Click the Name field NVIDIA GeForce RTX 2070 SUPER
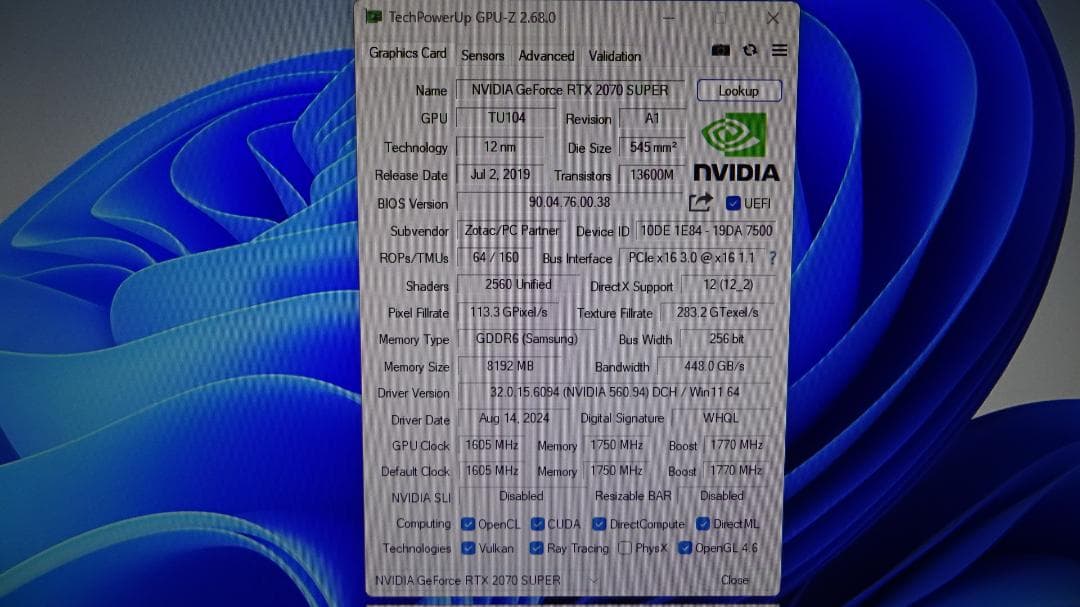Image resolution: width=1080 pixels, height=607 pixels. click(570, 90)
